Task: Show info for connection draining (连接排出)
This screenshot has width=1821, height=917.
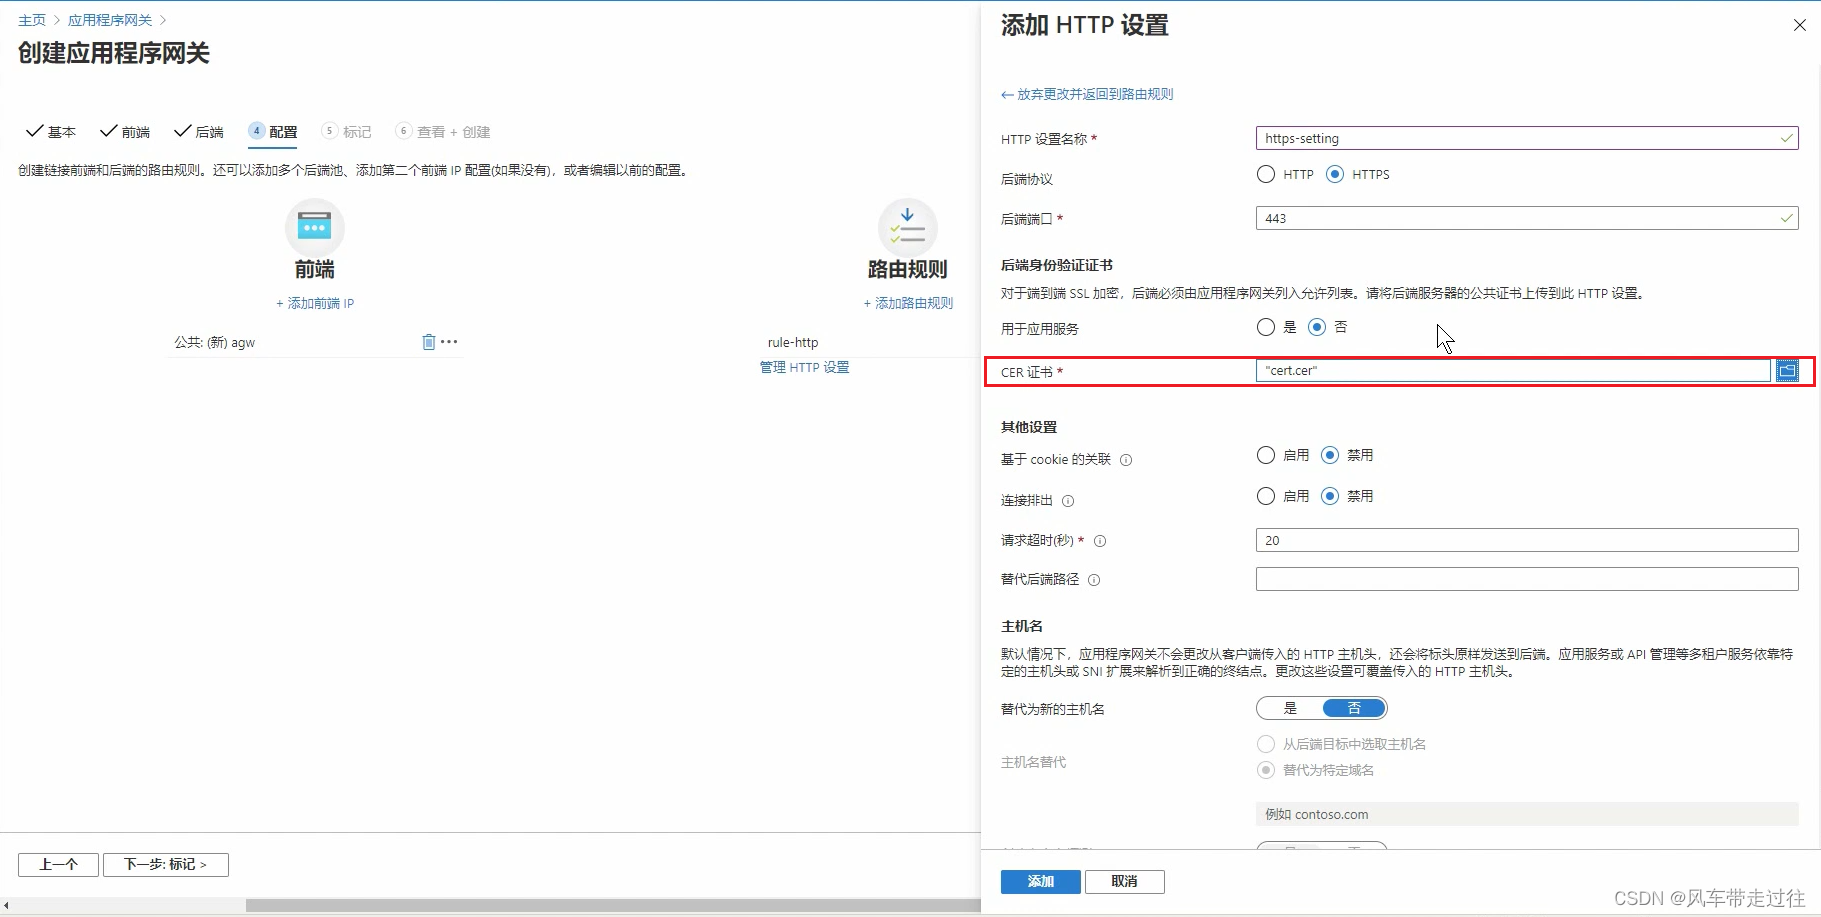Action: [1068, 501]
